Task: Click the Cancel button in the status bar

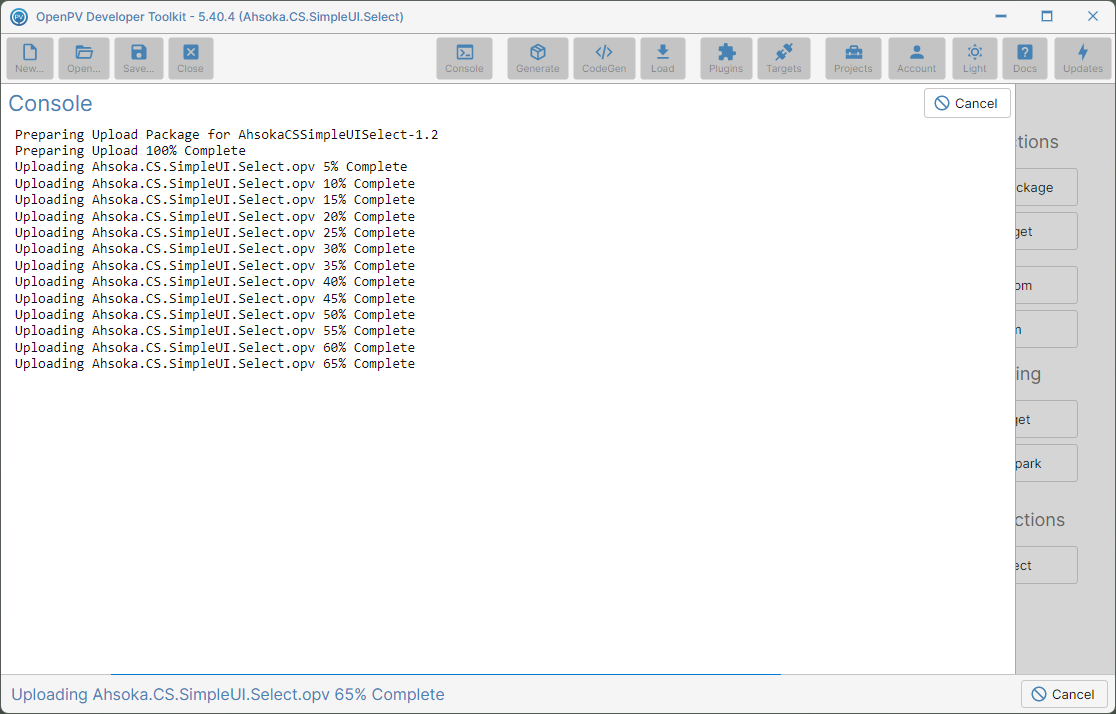Action: coord(1064,694)
